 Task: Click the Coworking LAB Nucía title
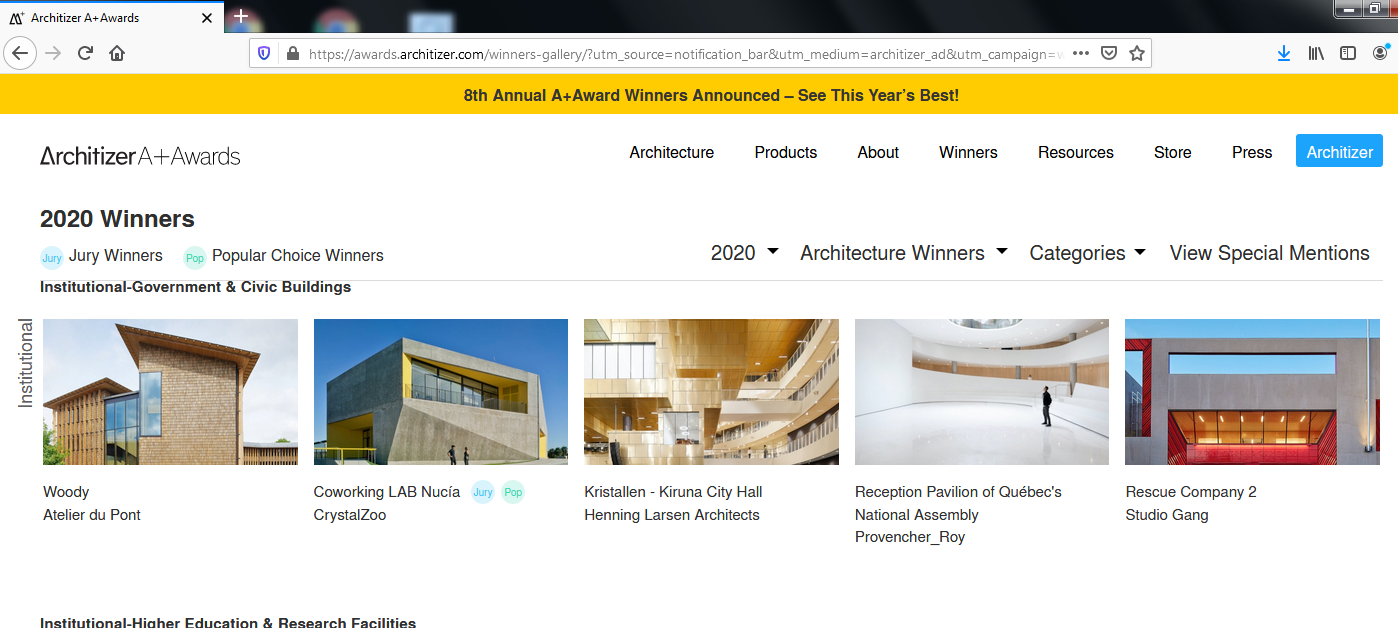[x=387, y=492]
